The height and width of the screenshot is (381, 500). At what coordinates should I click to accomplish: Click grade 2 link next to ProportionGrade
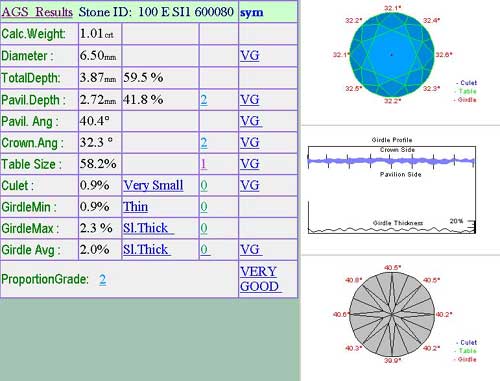pyautogui.click(x=103, y=279)
